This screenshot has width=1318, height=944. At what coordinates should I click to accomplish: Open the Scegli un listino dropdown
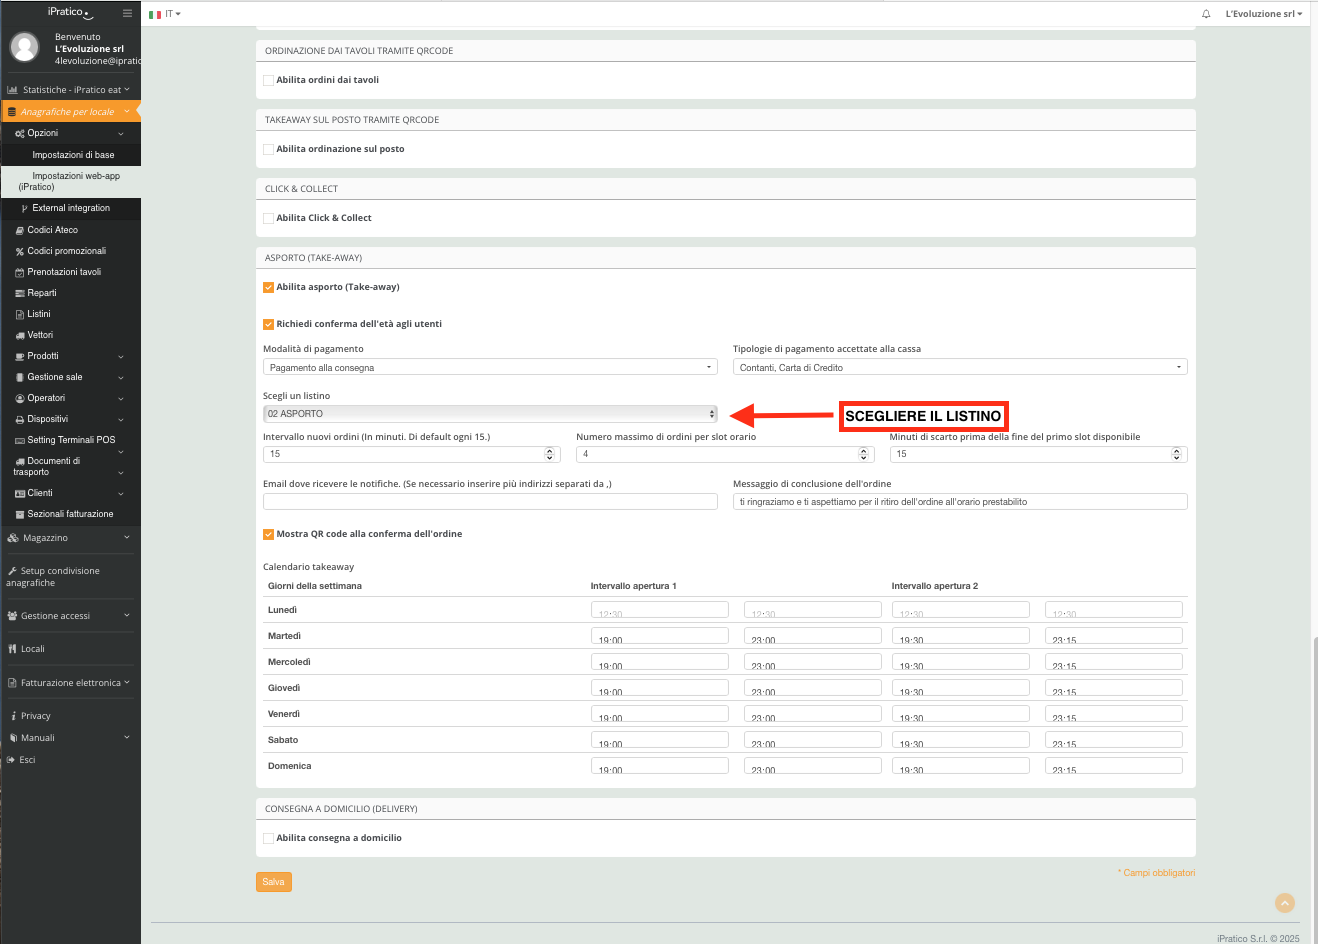click(490, 414)
